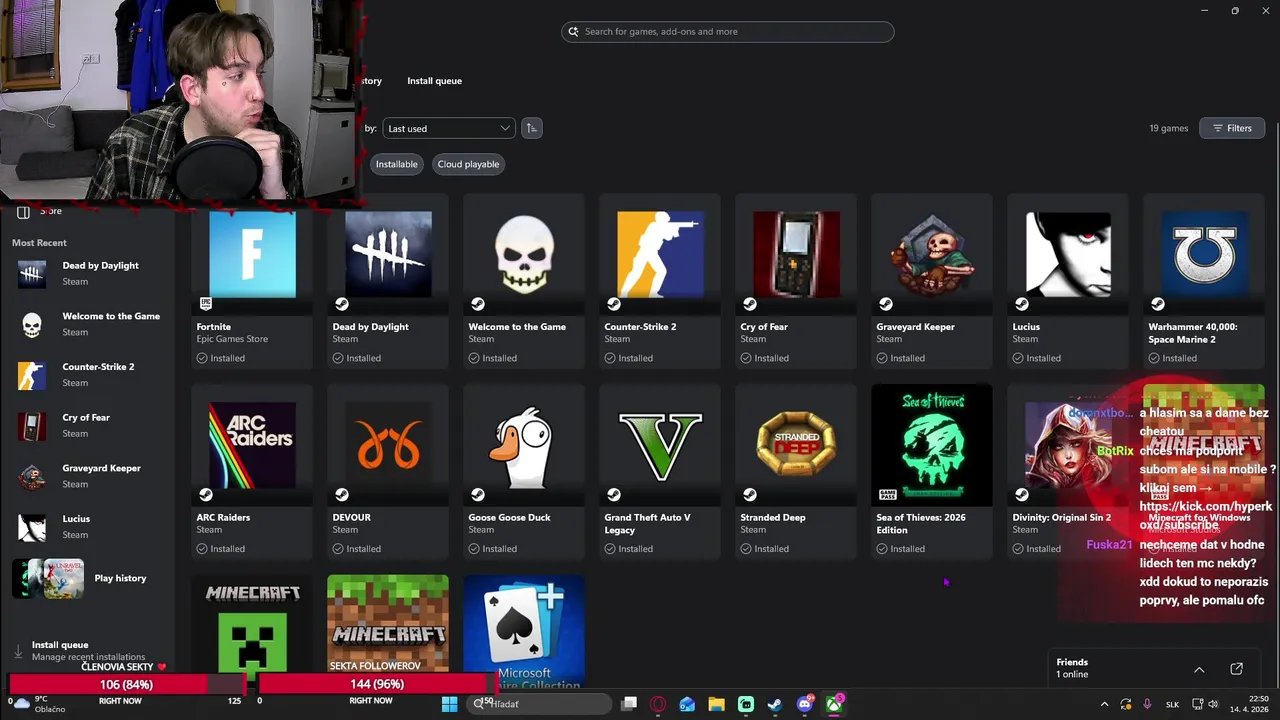Click the Grand Theft Auto V Legacy cover

click(x=660, y=445)
